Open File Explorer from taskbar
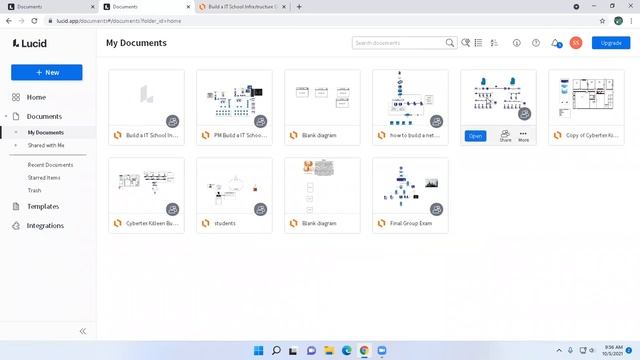 point(329,351)
